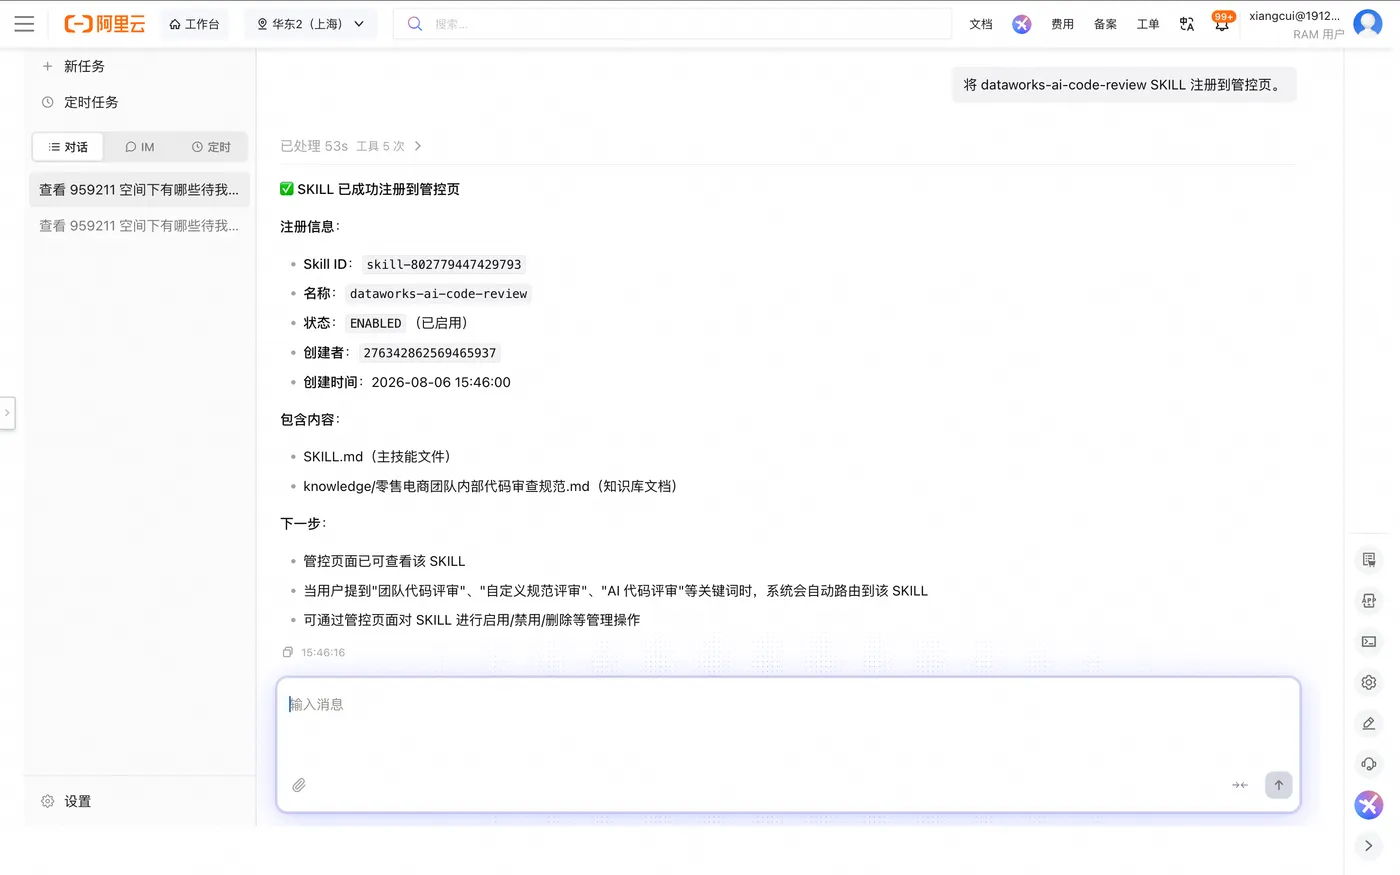The width and height of the screenshot is (1400, 875).
Task: Click the xiangcui@1912 account name
Action: 1294,16
